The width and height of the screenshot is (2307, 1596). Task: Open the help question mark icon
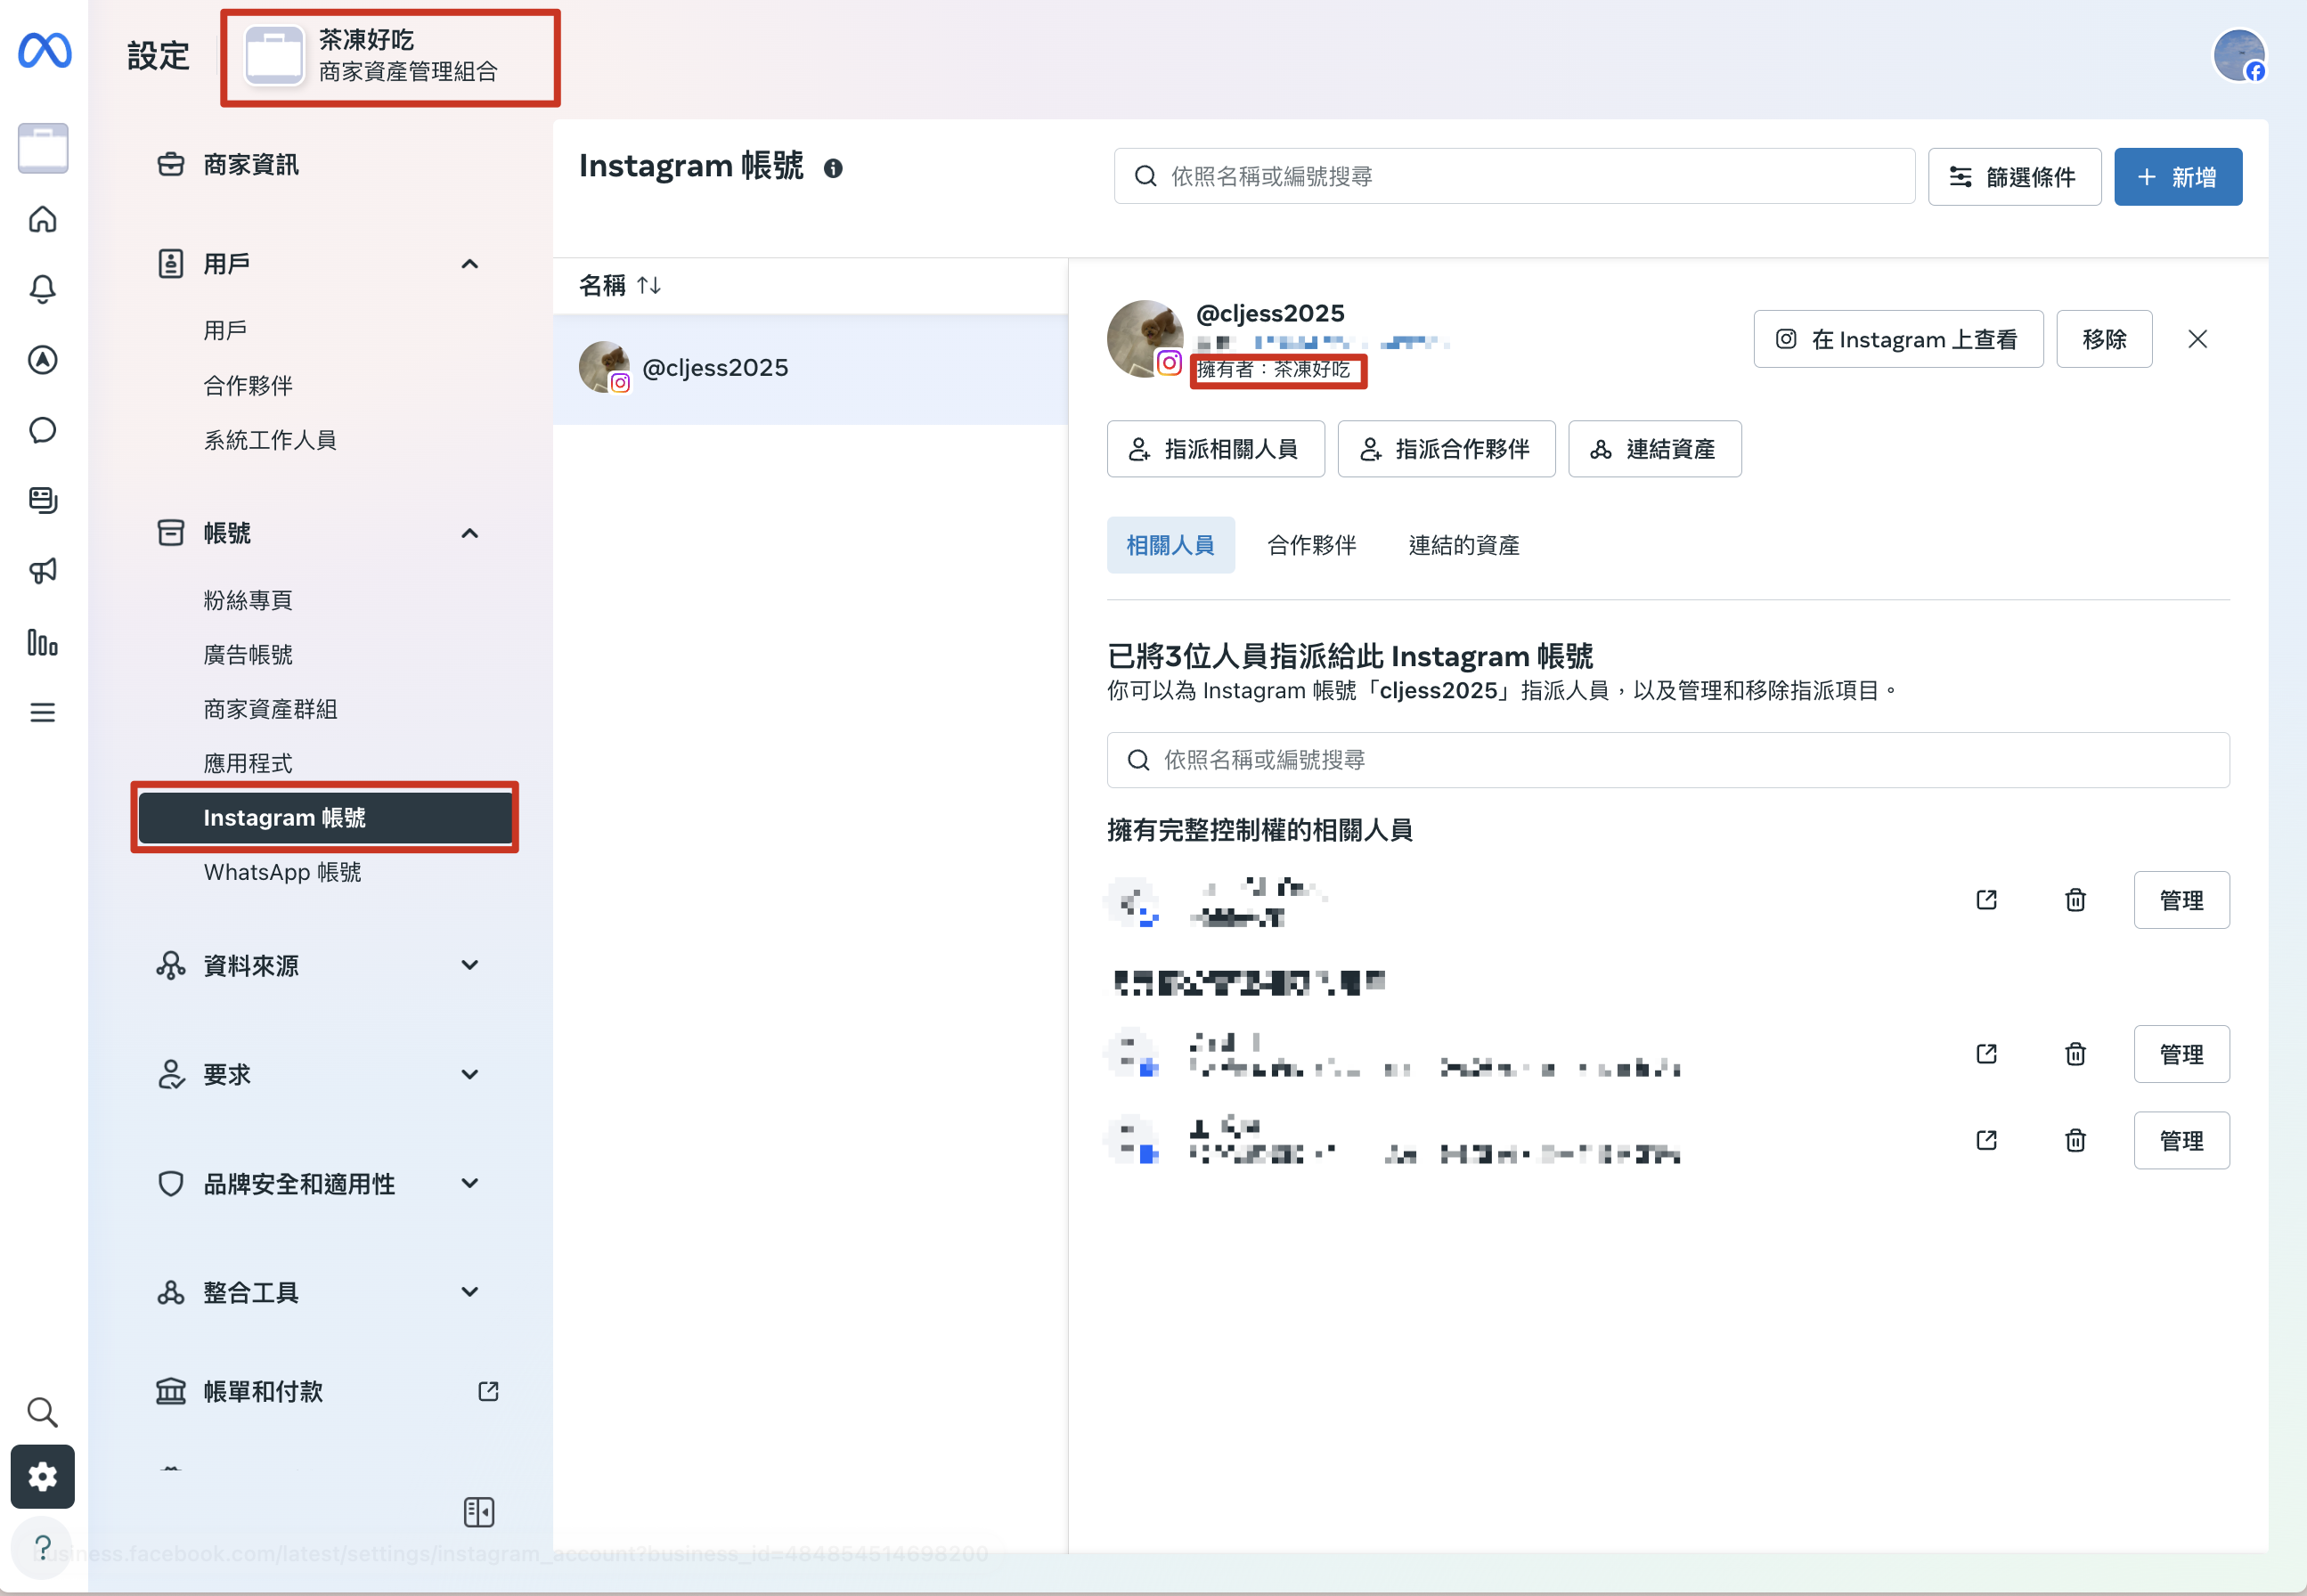pyautogui.click(x=42, y=1546)
